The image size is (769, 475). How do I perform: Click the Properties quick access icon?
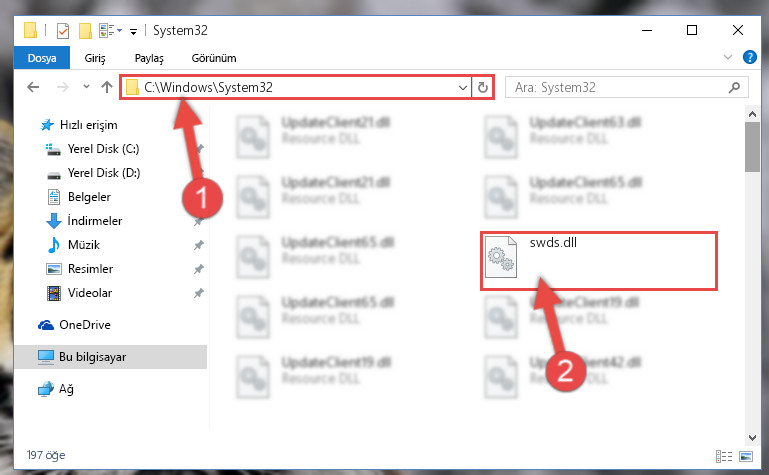click(x=63, y=31)
